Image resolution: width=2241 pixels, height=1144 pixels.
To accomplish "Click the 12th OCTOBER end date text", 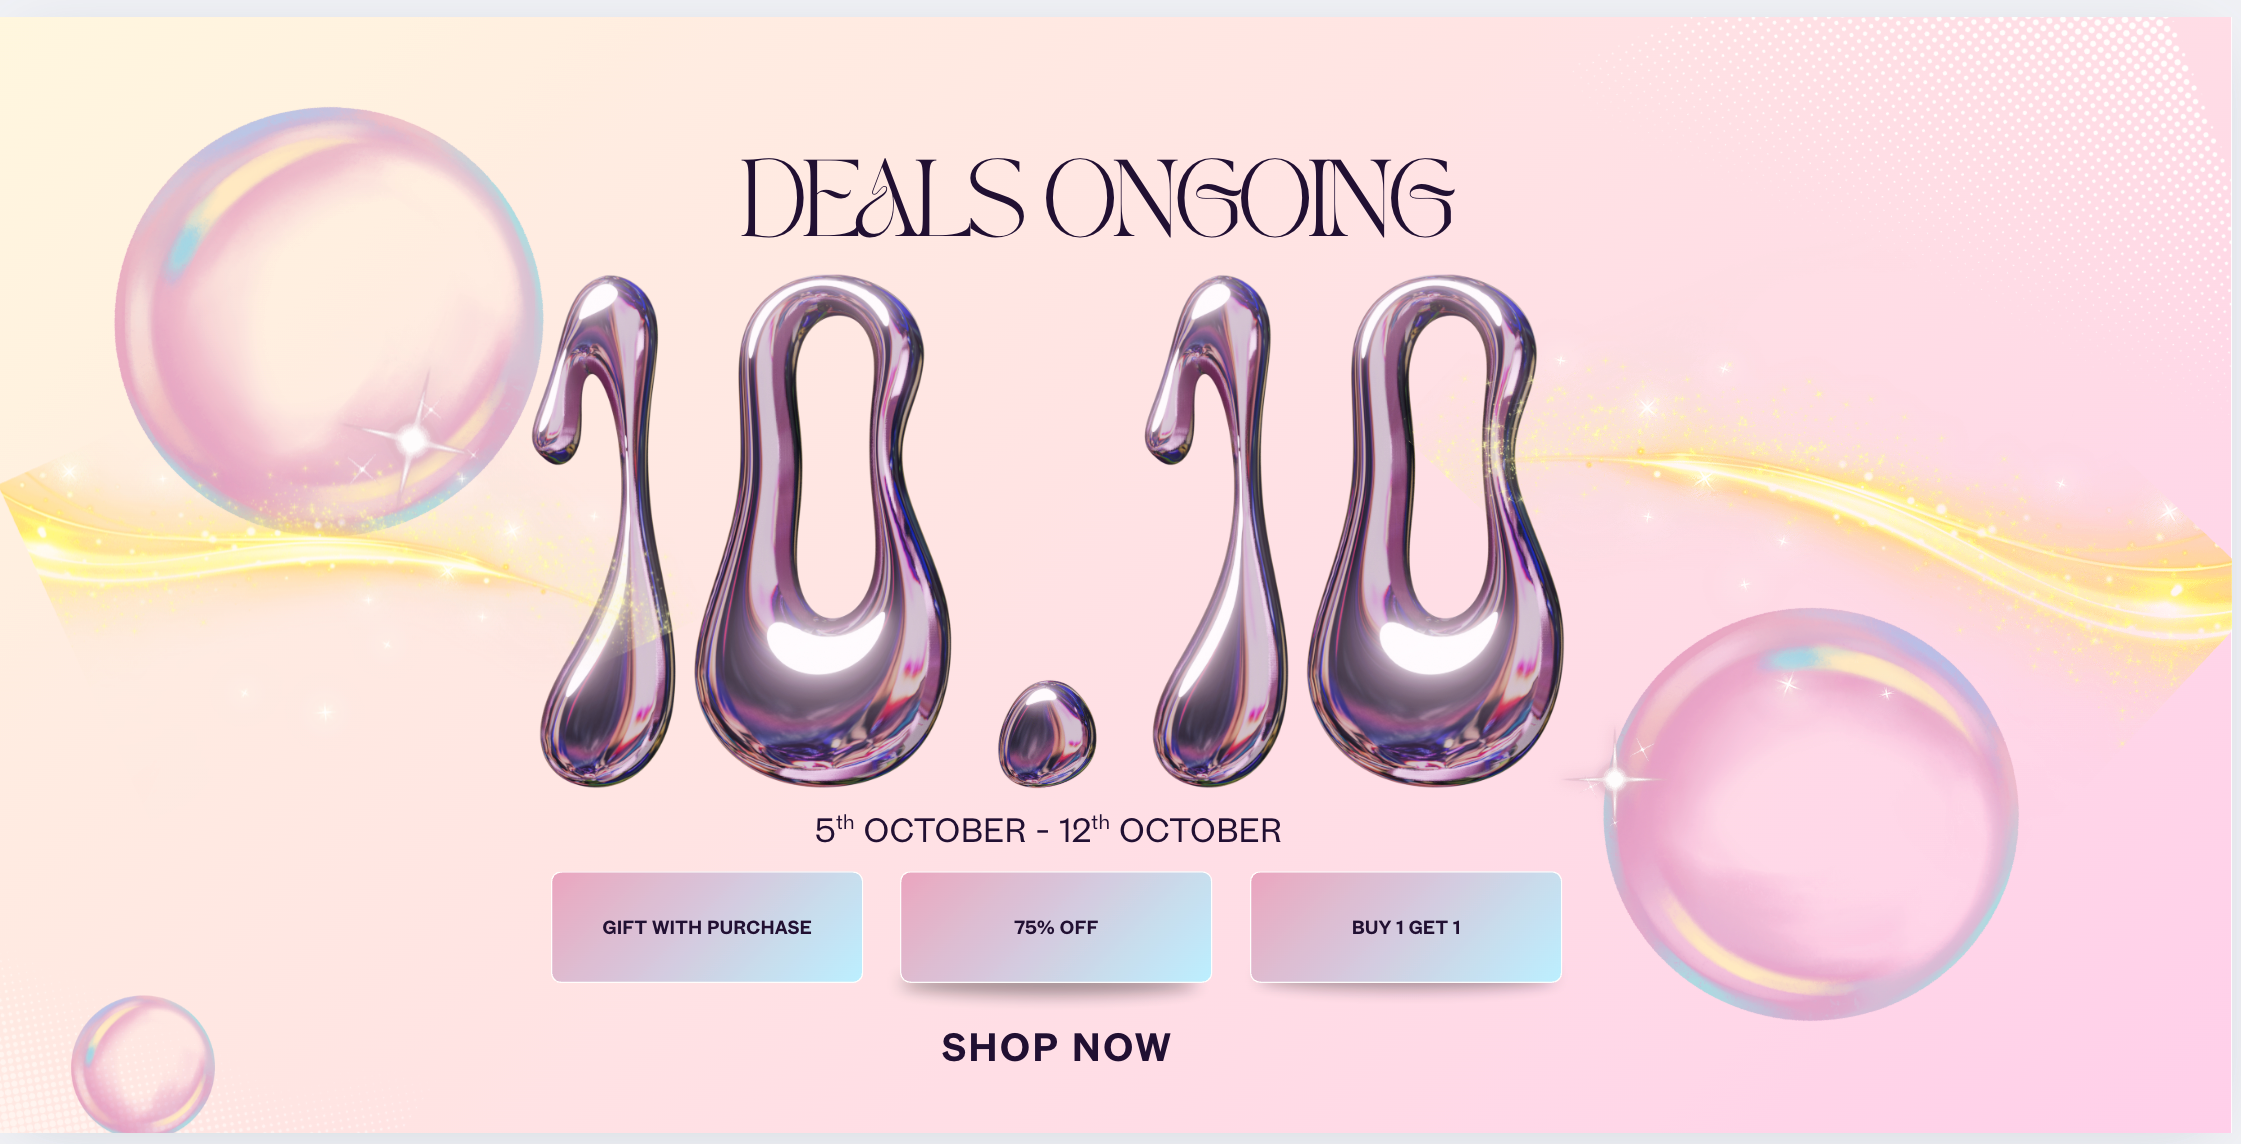I will pos(1170,830).
